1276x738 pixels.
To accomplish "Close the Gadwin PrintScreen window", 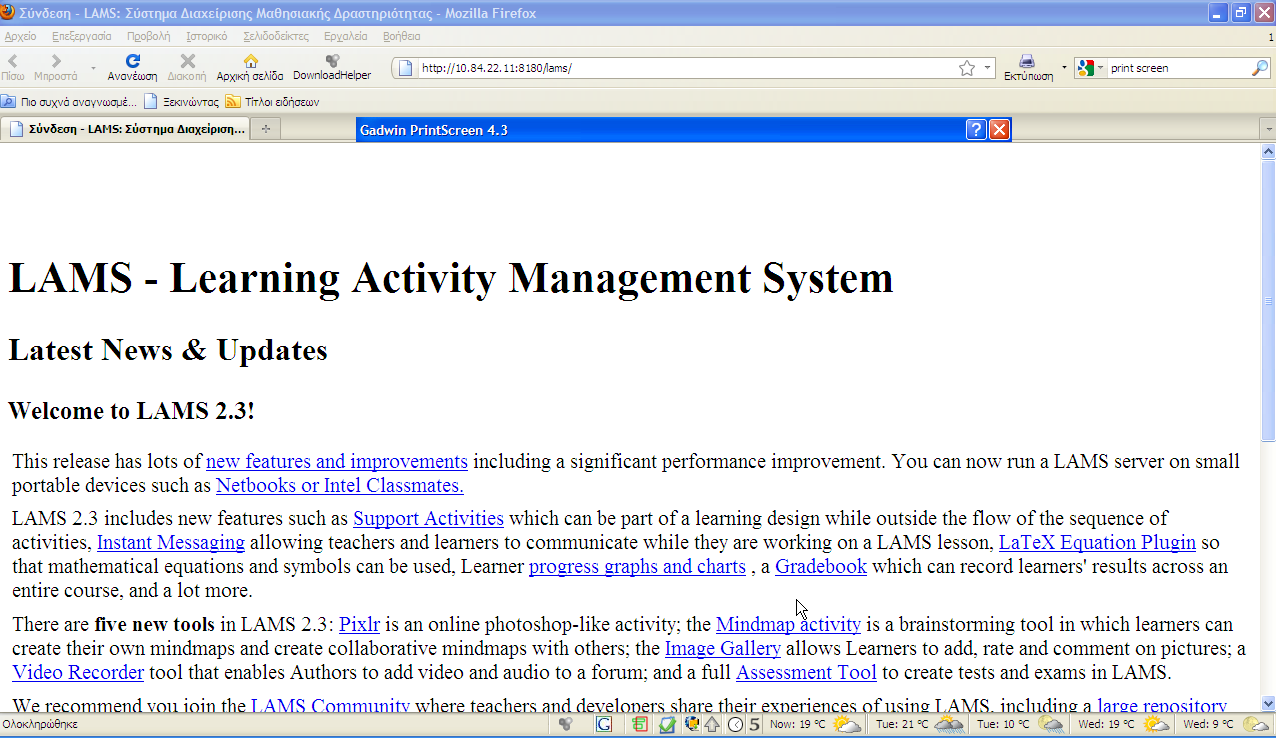I will [x=999, y=130].
